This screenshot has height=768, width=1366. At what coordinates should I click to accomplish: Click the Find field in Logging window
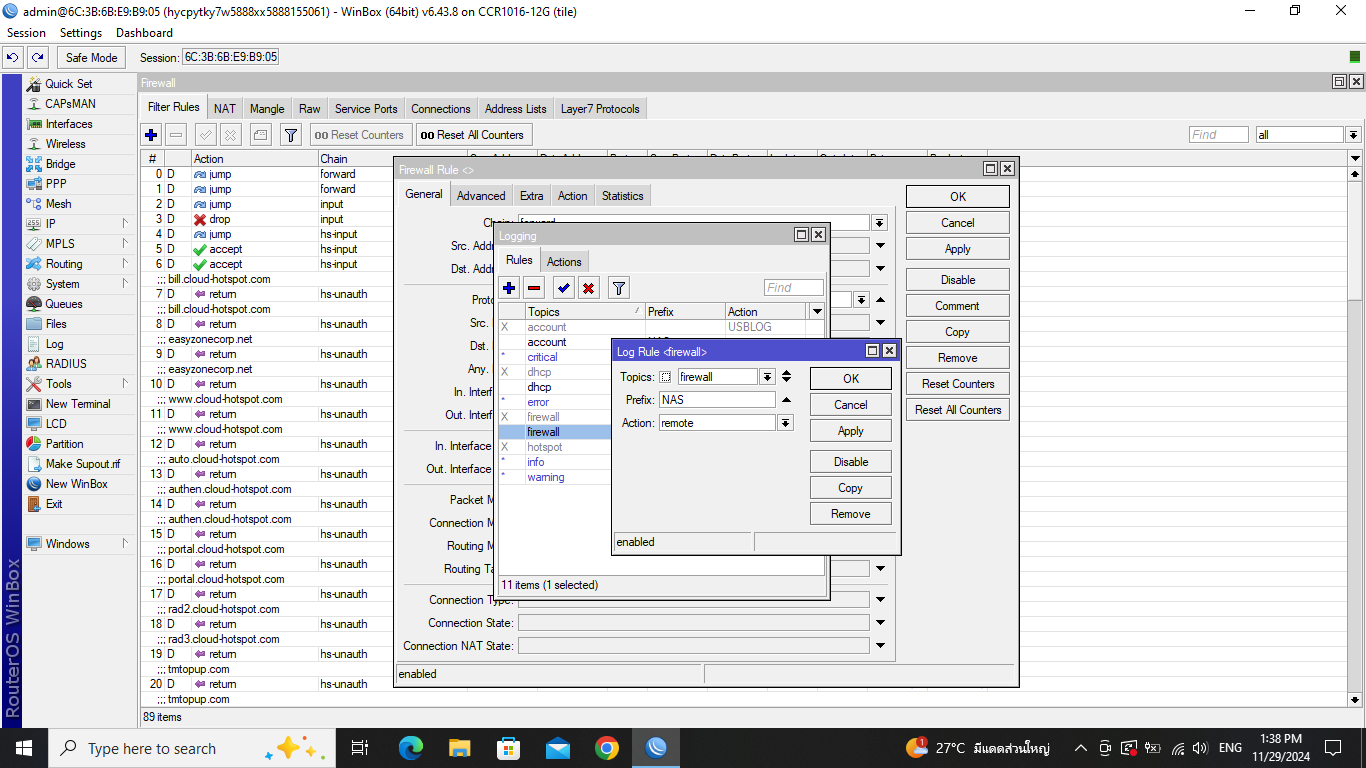tap(794, 288)
